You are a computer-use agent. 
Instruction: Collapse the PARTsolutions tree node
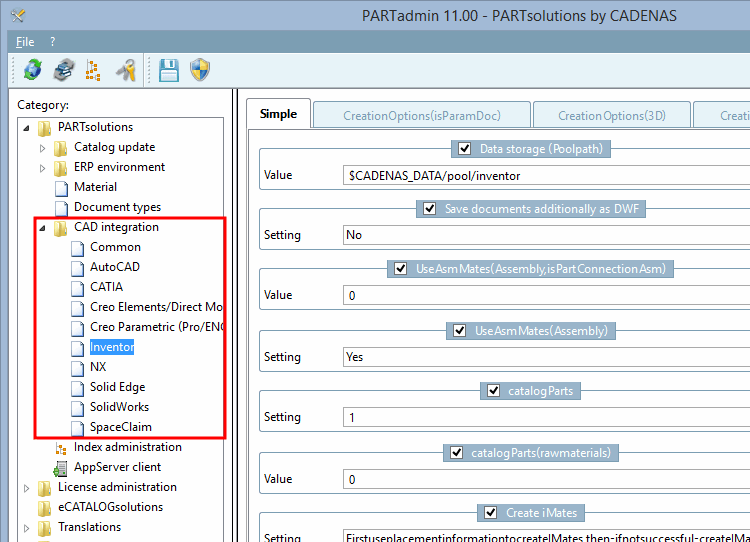pos(26,128)
